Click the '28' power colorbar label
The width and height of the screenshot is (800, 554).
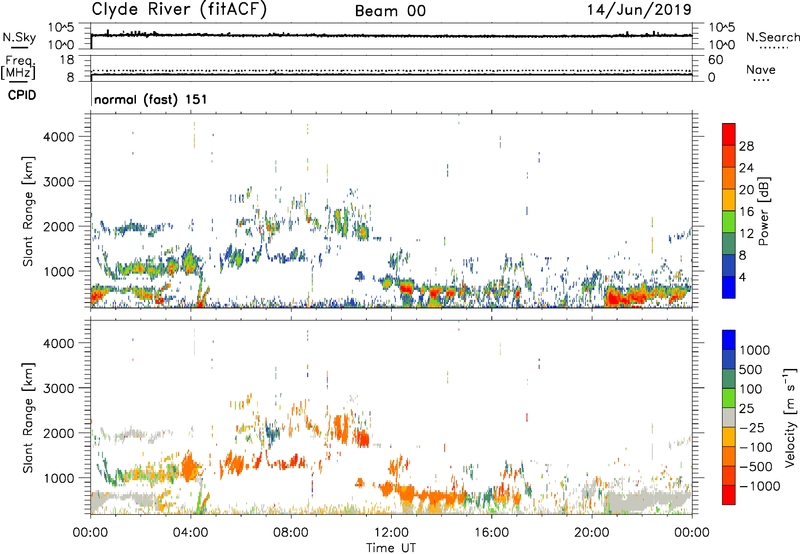pos(746,146)
